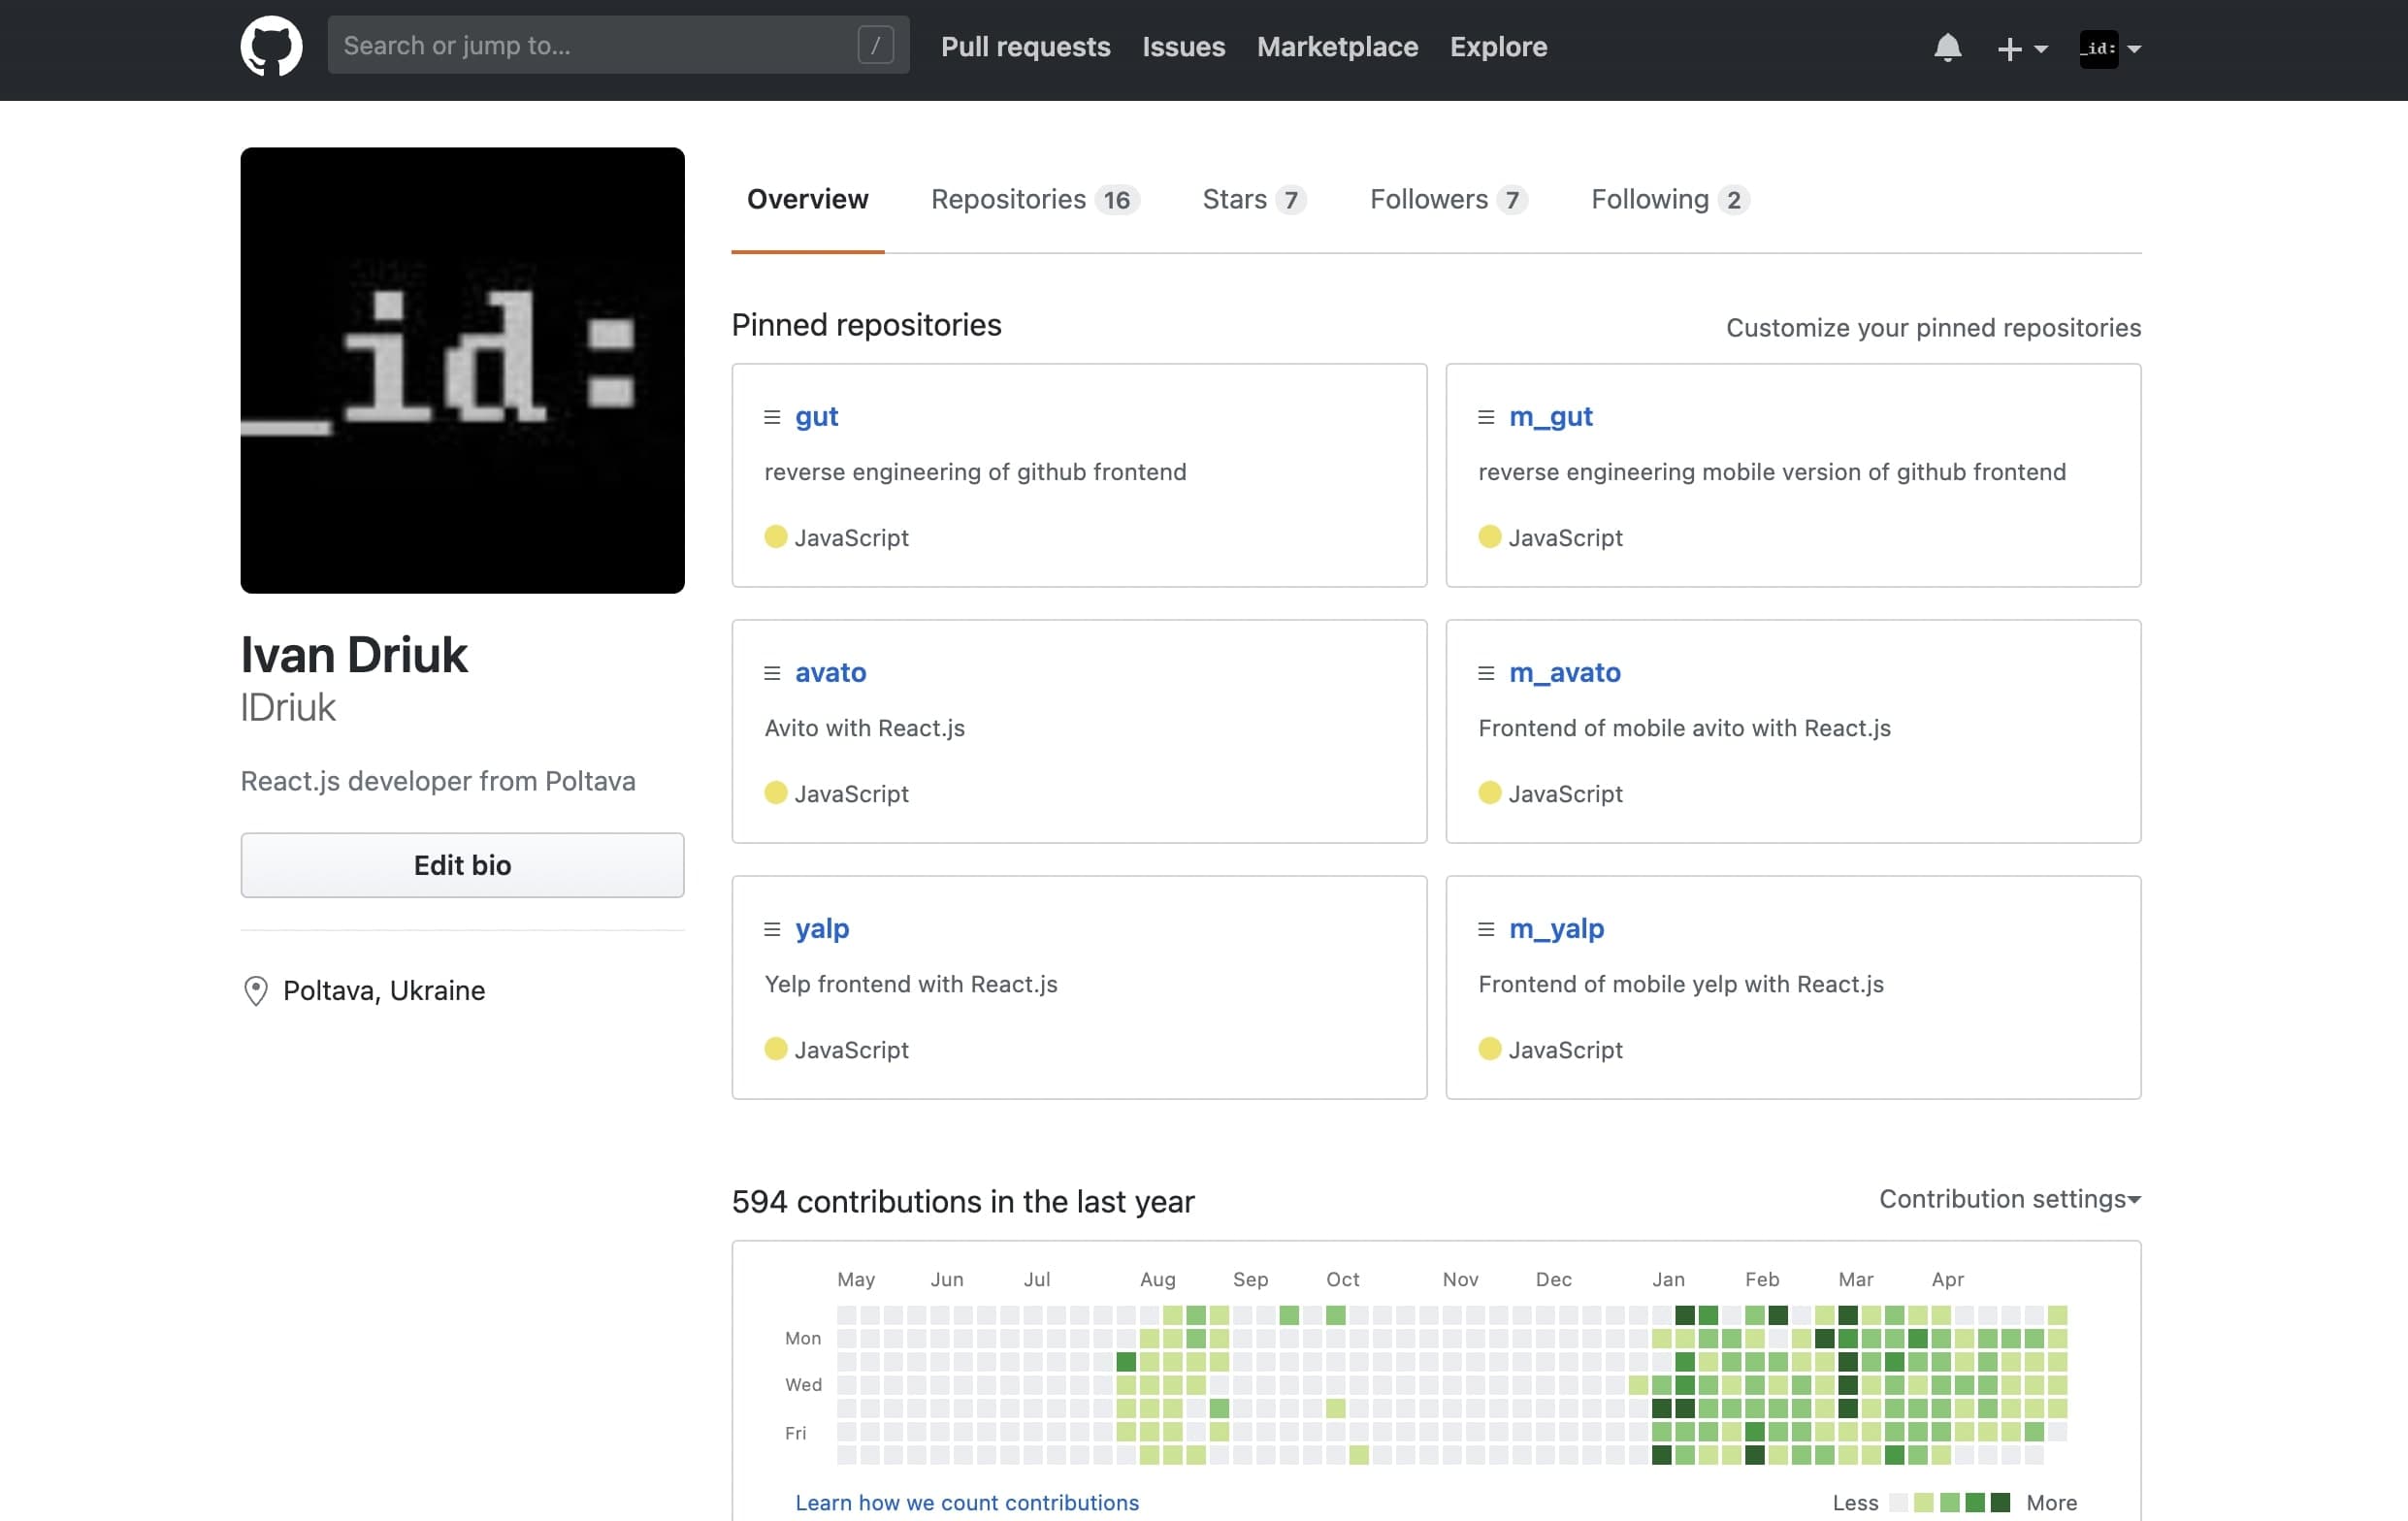Open the Following tab

(x=1670, y=200)
